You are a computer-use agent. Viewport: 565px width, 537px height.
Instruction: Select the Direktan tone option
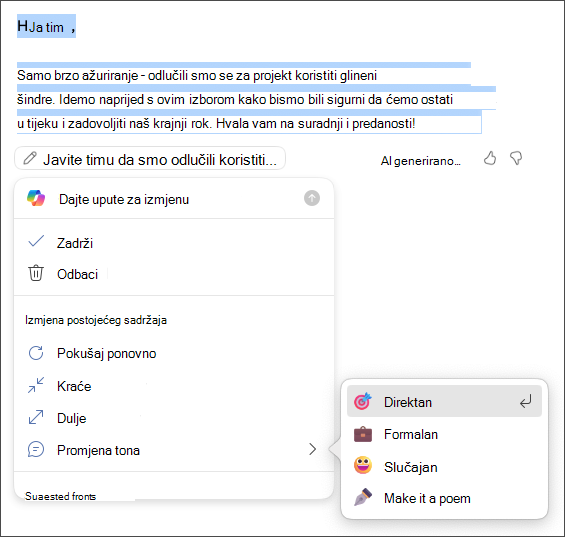point(444,401)
